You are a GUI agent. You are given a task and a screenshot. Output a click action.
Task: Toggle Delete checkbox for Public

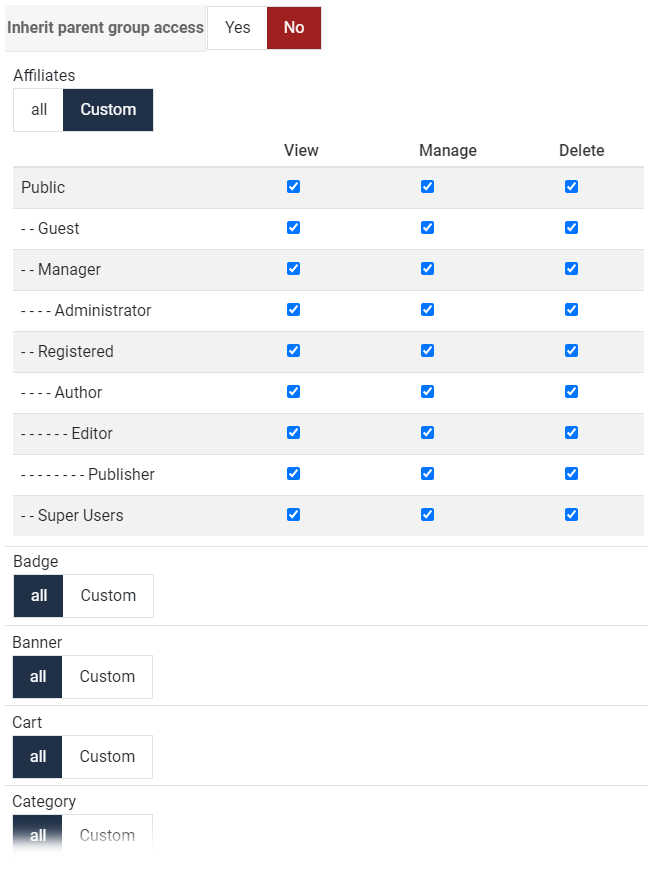pyautogui.click(x=571, y=187)
